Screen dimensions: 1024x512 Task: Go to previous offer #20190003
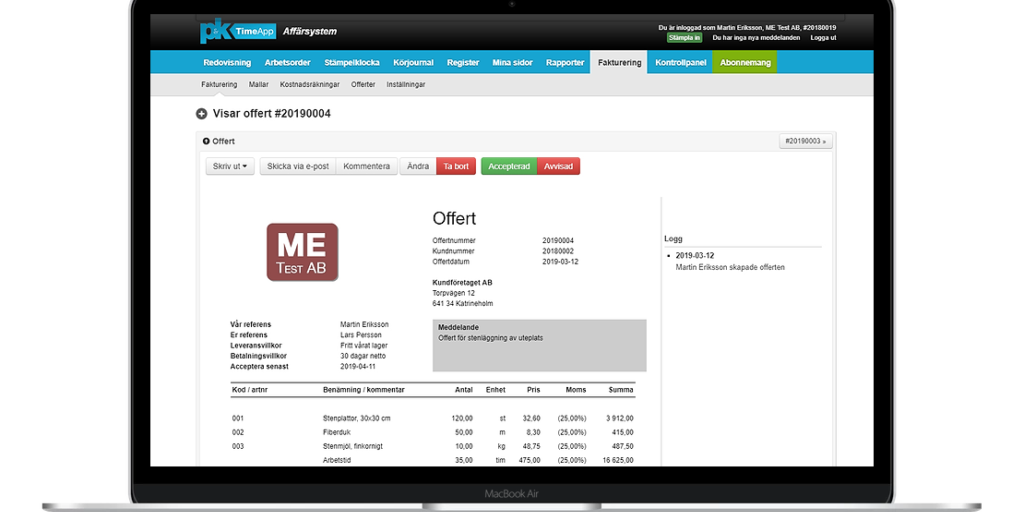coord(805,141)
